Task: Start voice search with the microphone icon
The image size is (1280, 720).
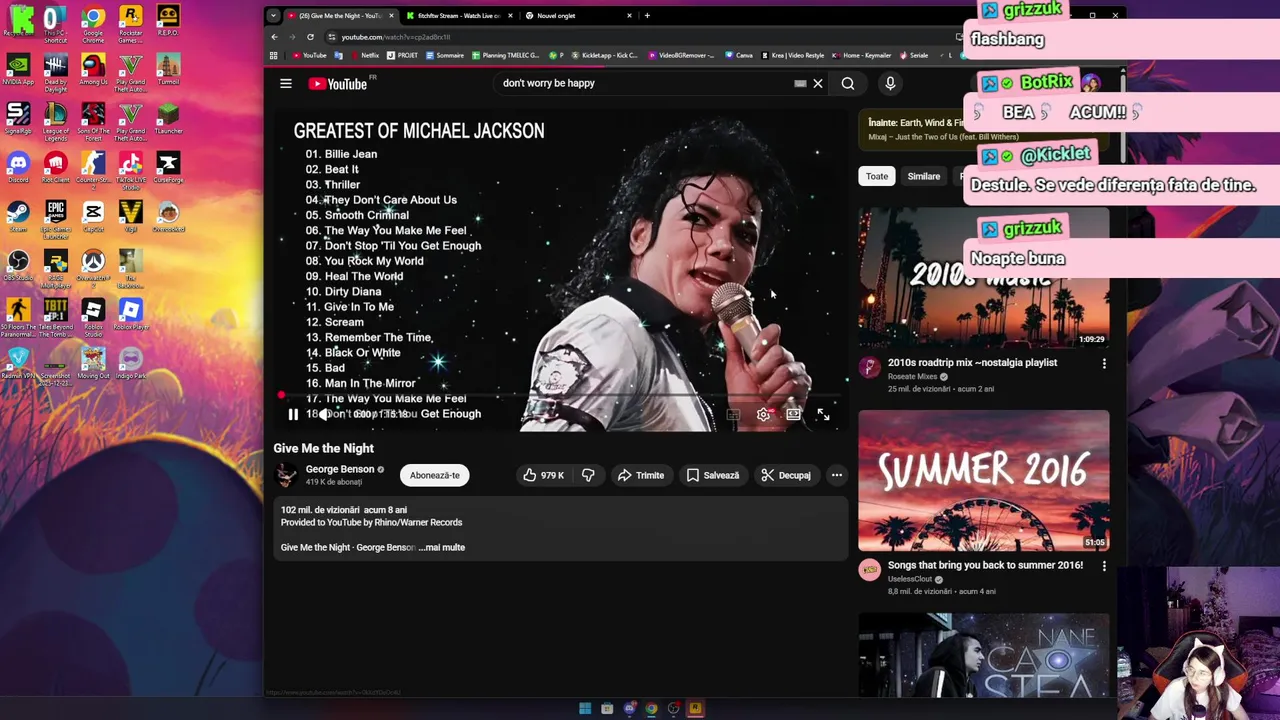Action: pyautogui.click(x=890, y=84)
